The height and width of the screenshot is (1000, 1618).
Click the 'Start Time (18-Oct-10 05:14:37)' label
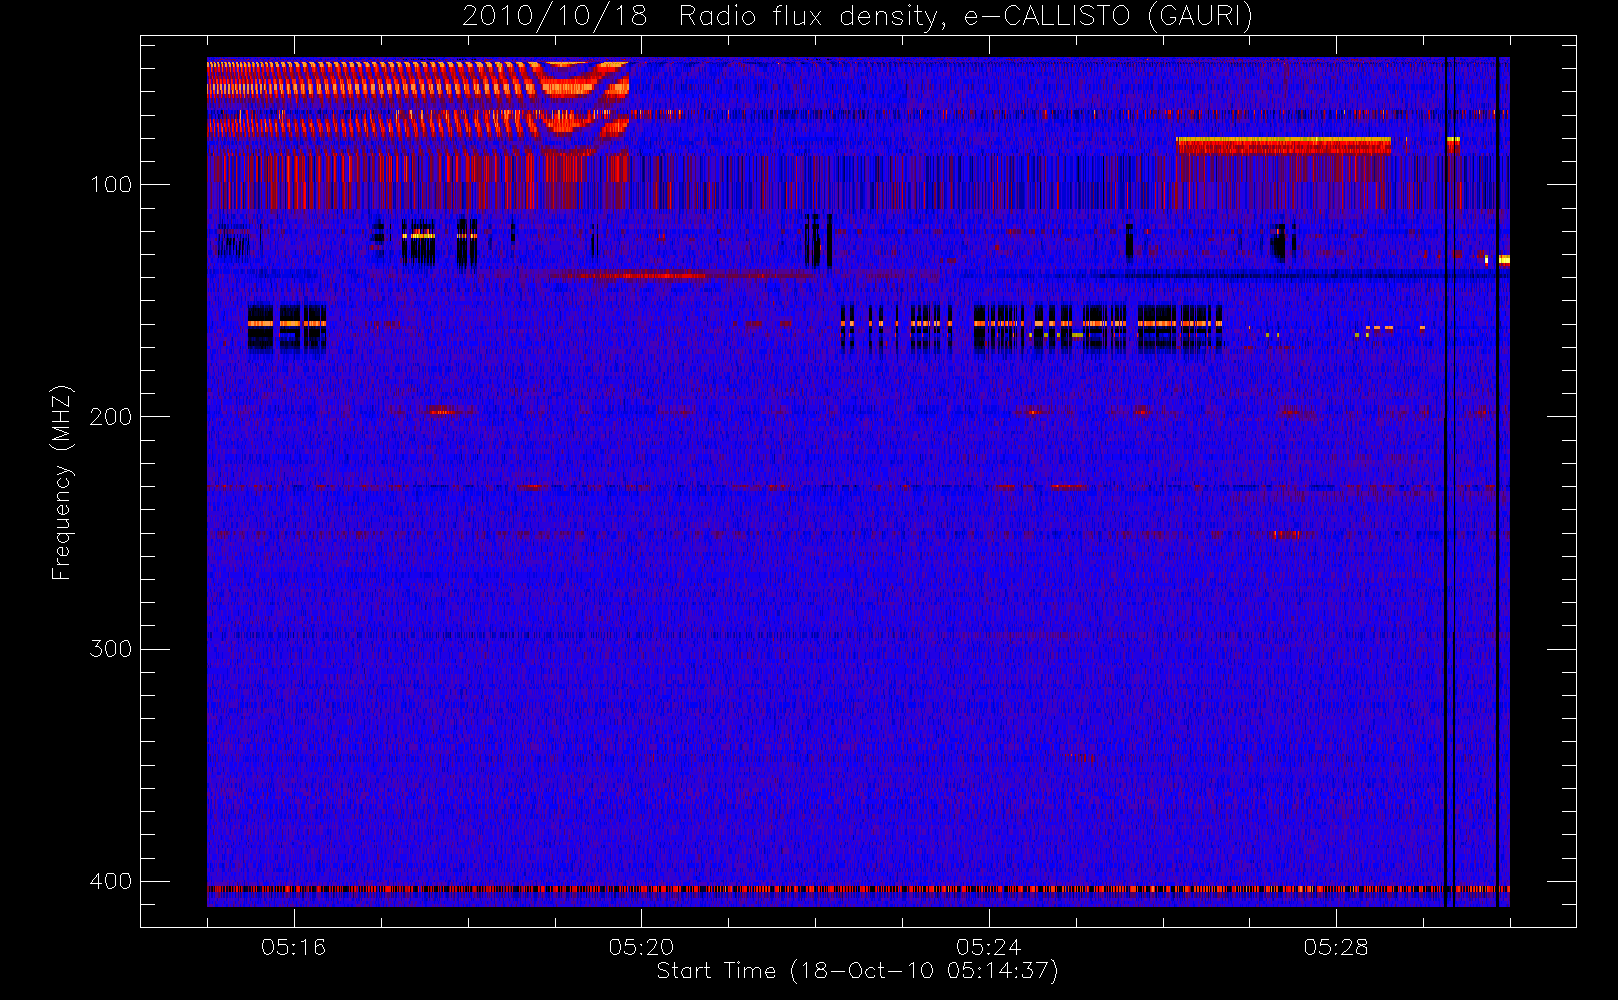tap(857, 971)
